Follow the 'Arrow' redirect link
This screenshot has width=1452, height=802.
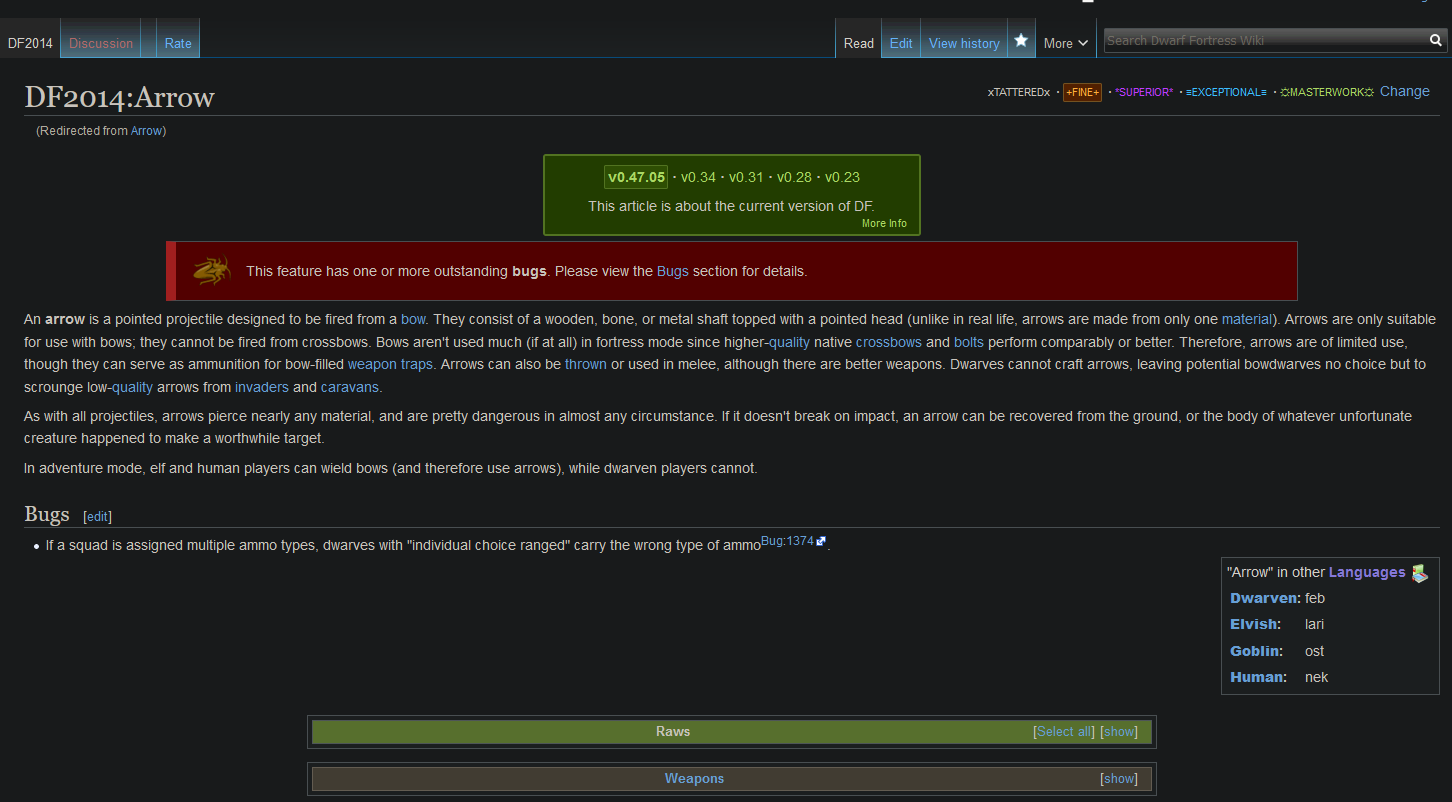146,131
